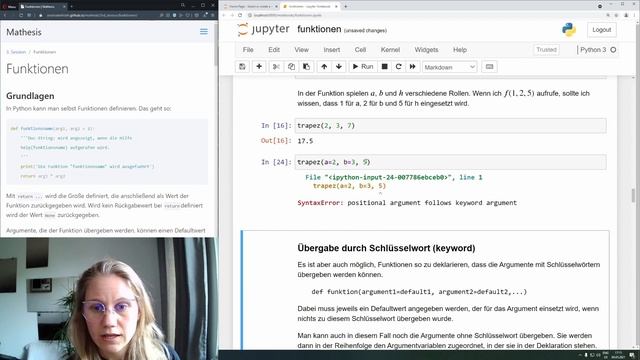640x360 pixels.
Task: Click the code block in the Mathesis page
Action: [107, 151]
